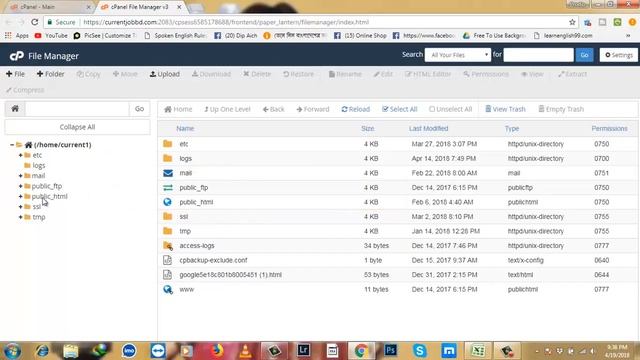Open Skype from the taskbar
Image resolution: width=640 pixels, height=360 pixels.
click(x=420, y=351)
